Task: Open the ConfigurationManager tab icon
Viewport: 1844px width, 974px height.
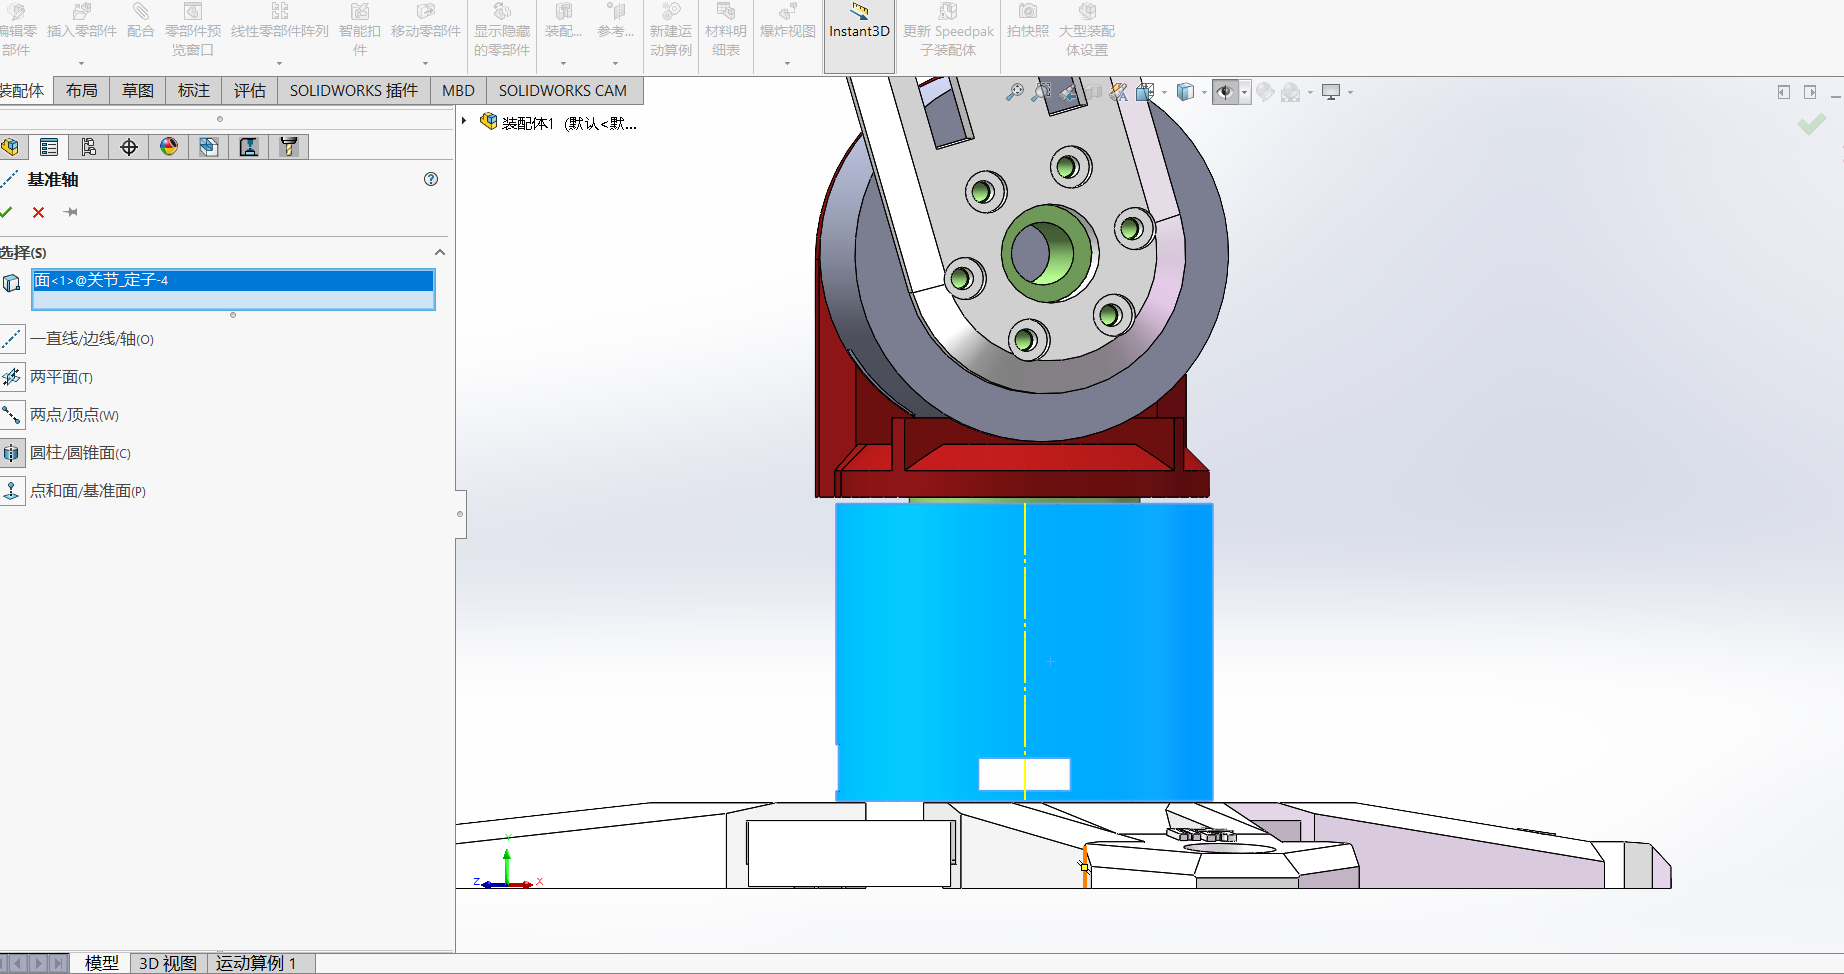Action: [89, 147]
